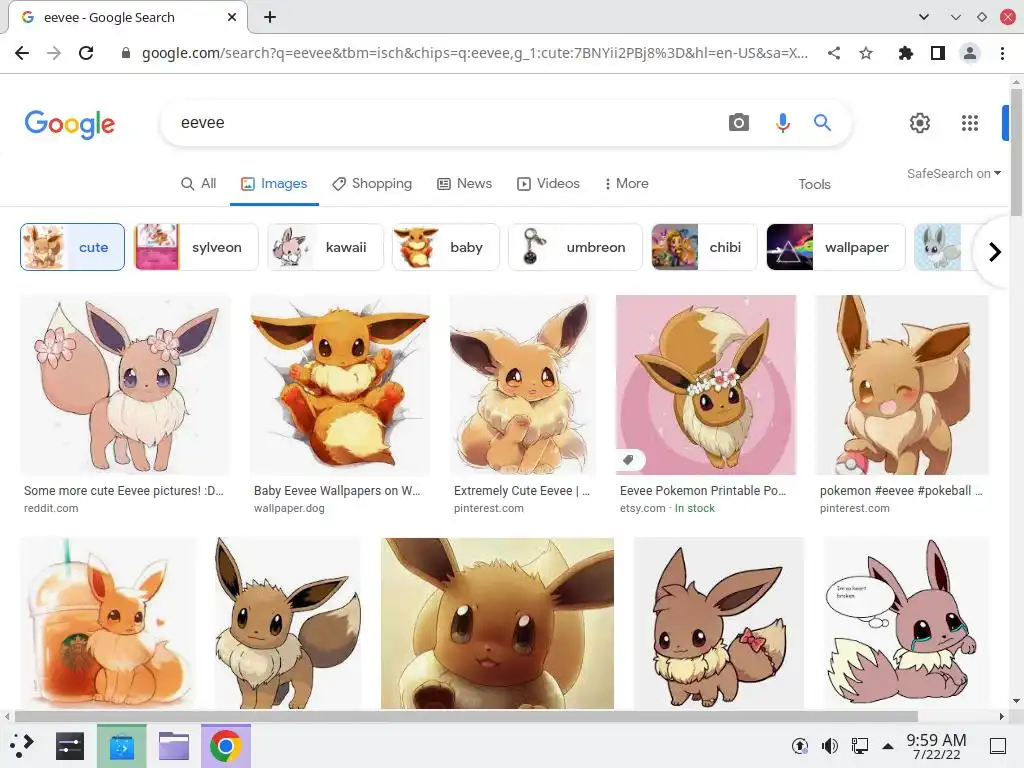Click the Chrome icon in the taskbar
The height and width of the screenshot is (768, 1024).
(x=225, y=745)
